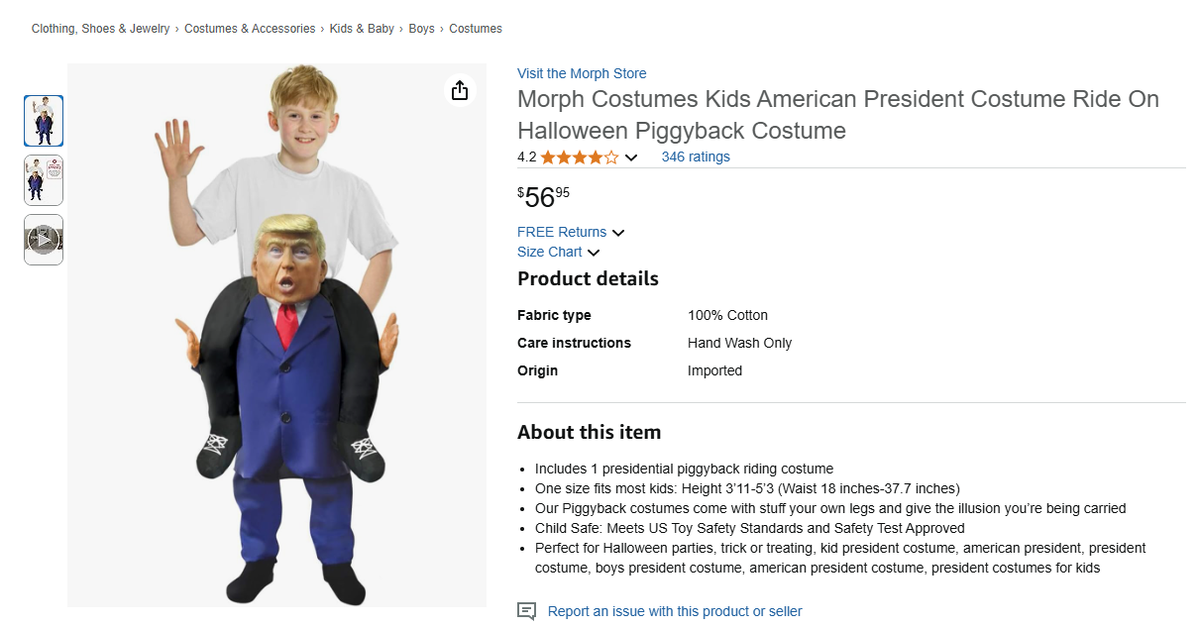
Task: Go to Clothing, Shoes & Jewelry breadcrumb
Action: (100, 29)
